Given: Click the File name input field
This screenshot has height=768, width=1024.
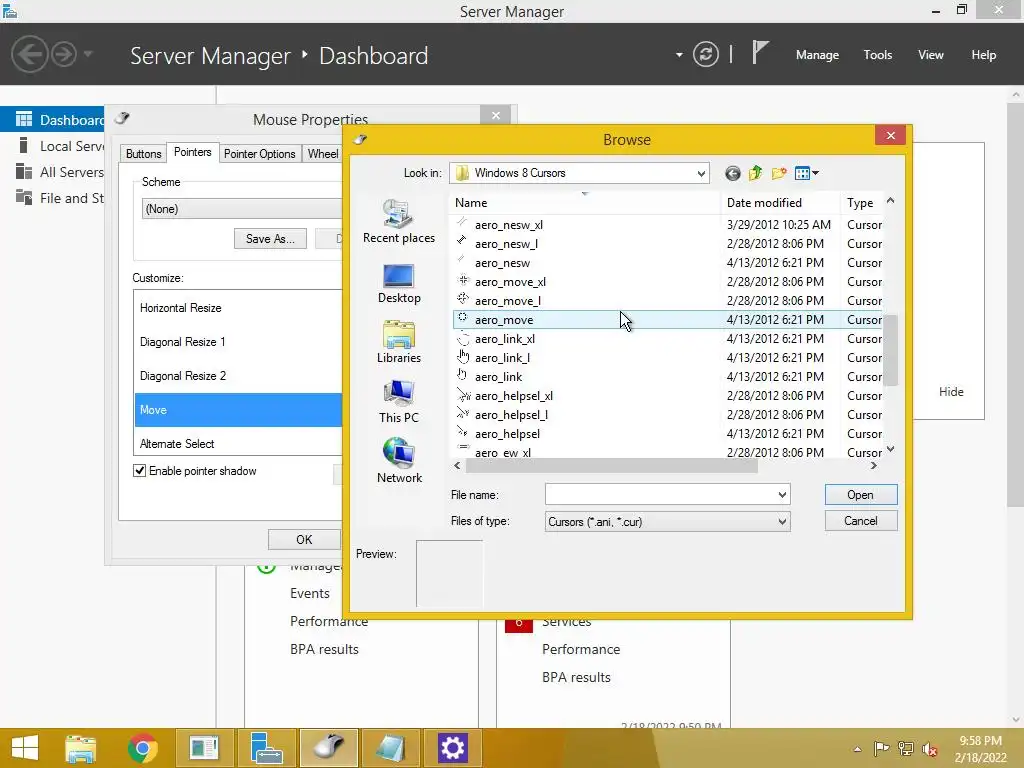Looking at the screenshot, I should 661,494.
